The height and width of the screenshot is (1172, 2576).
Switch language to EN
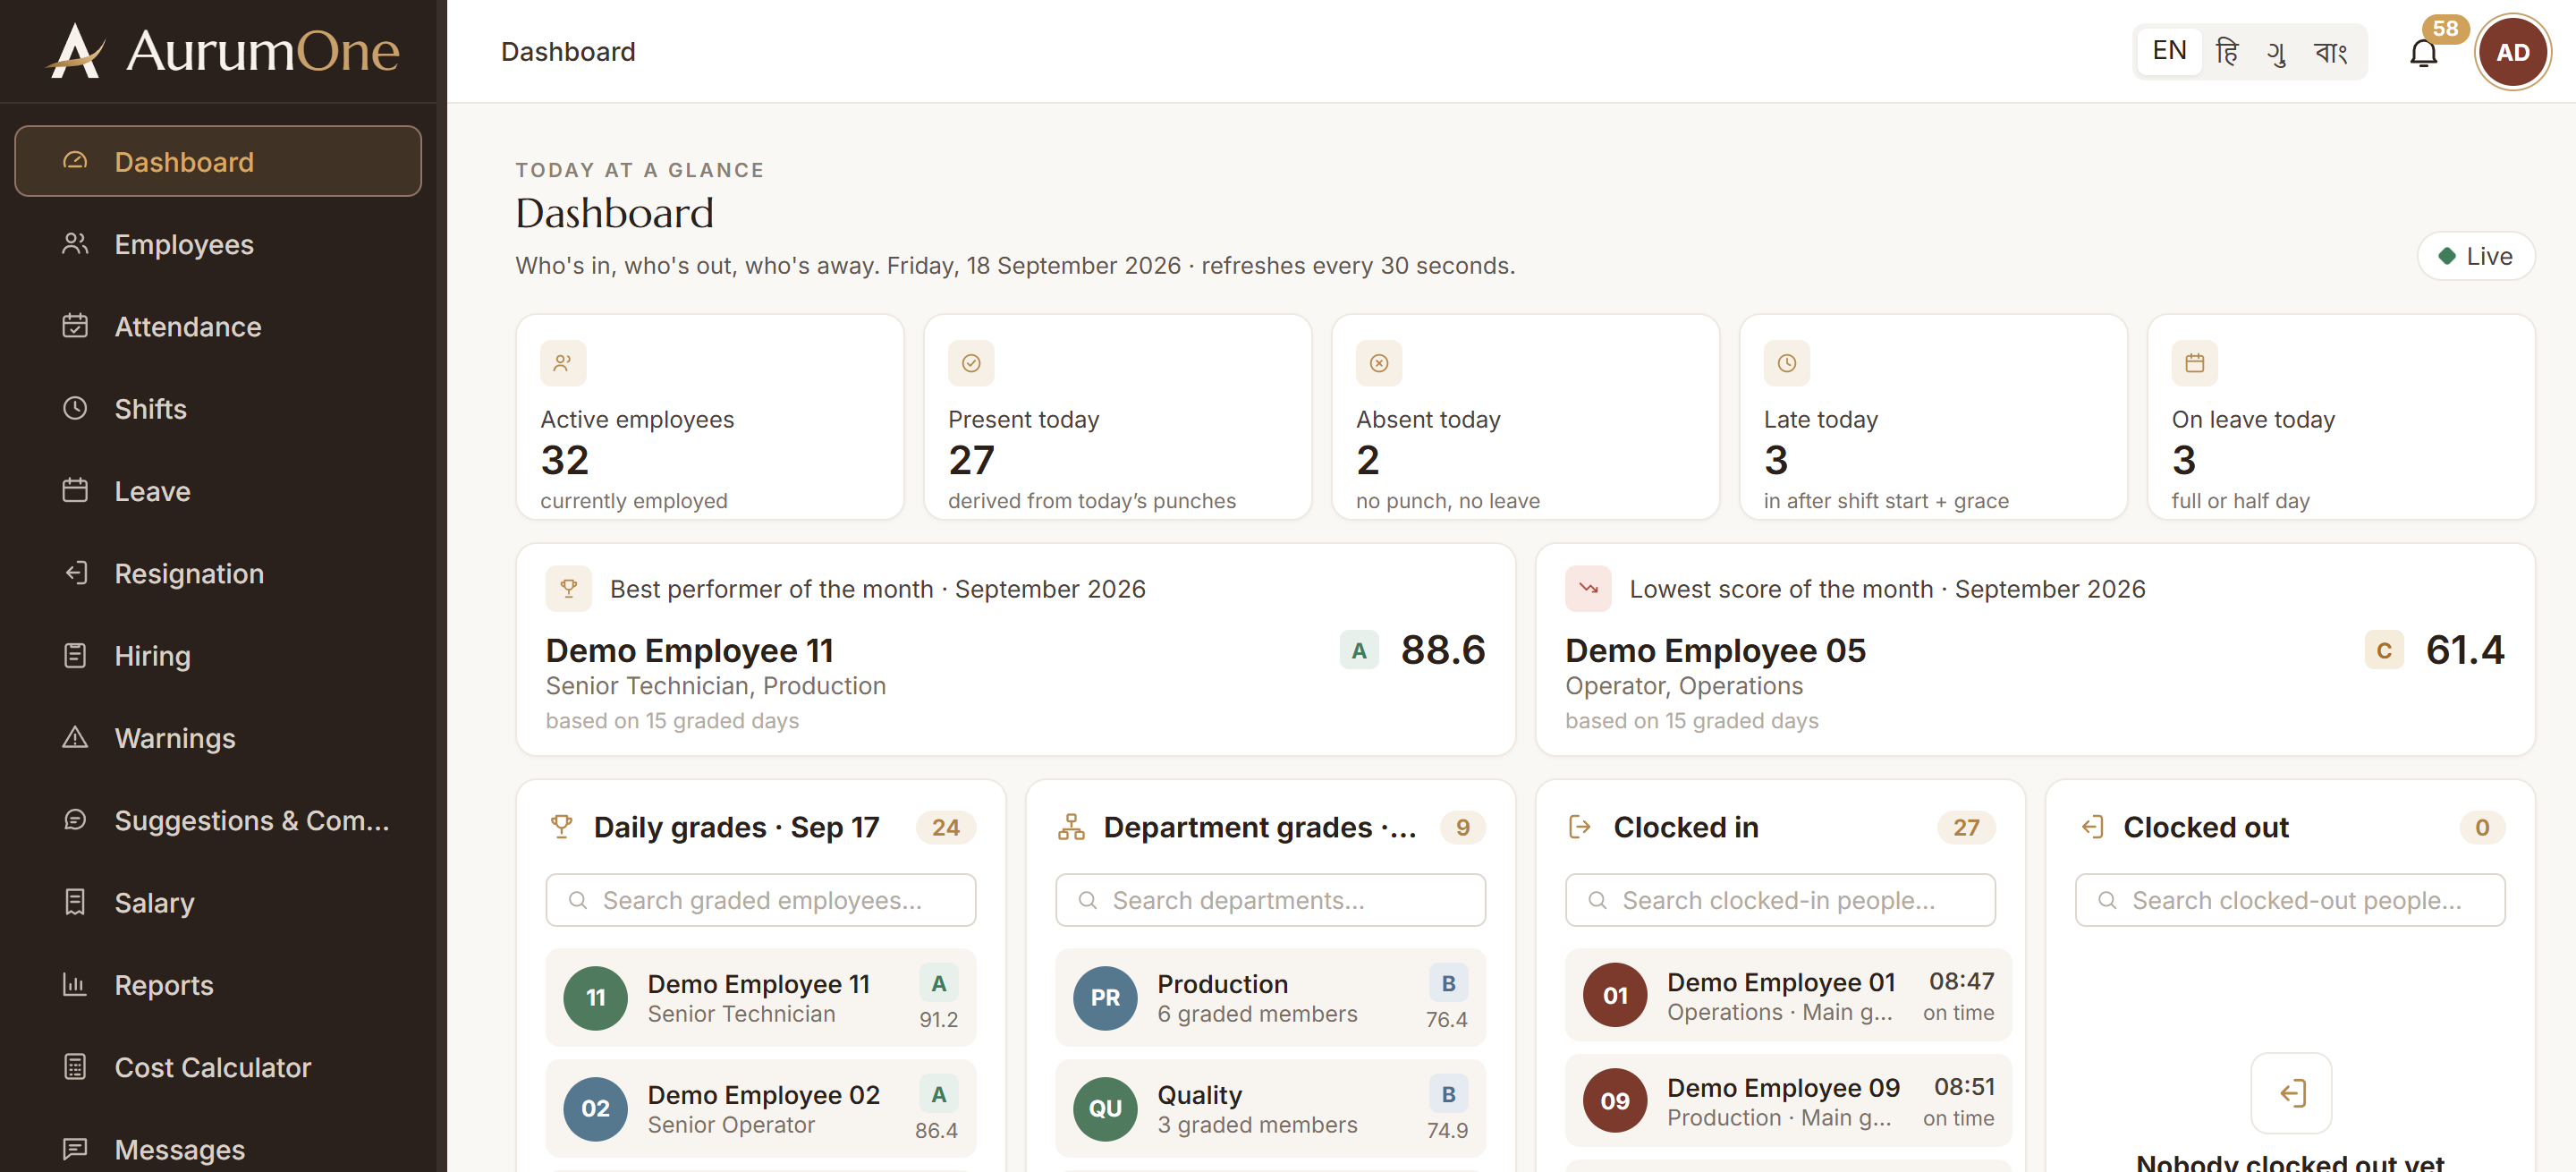click(x=2169, y=51)
